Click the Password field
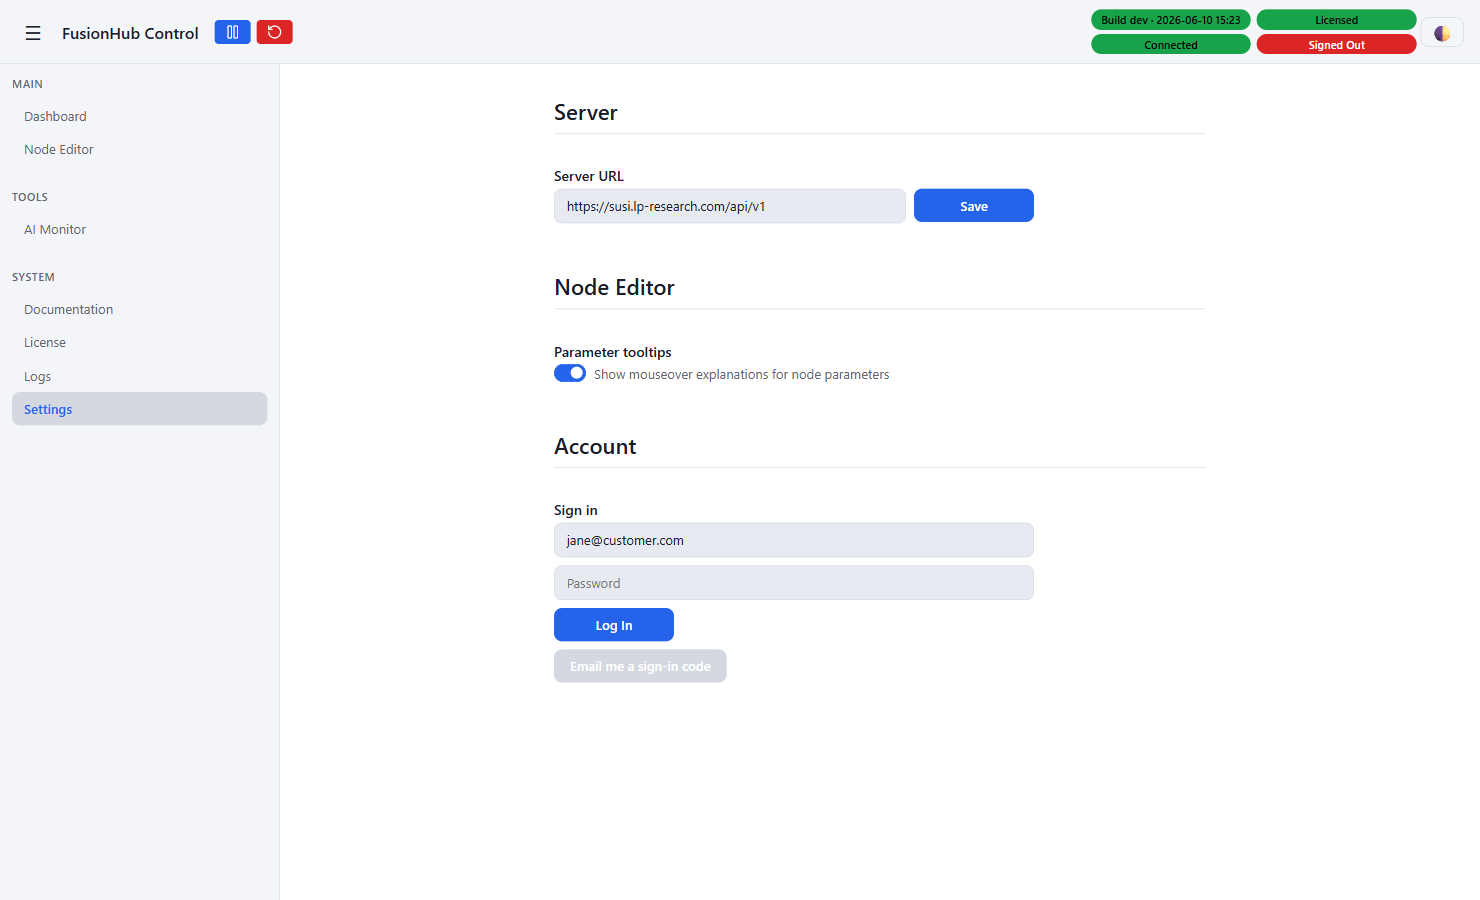Screen dimensions: 1480x900 [793, 583]
